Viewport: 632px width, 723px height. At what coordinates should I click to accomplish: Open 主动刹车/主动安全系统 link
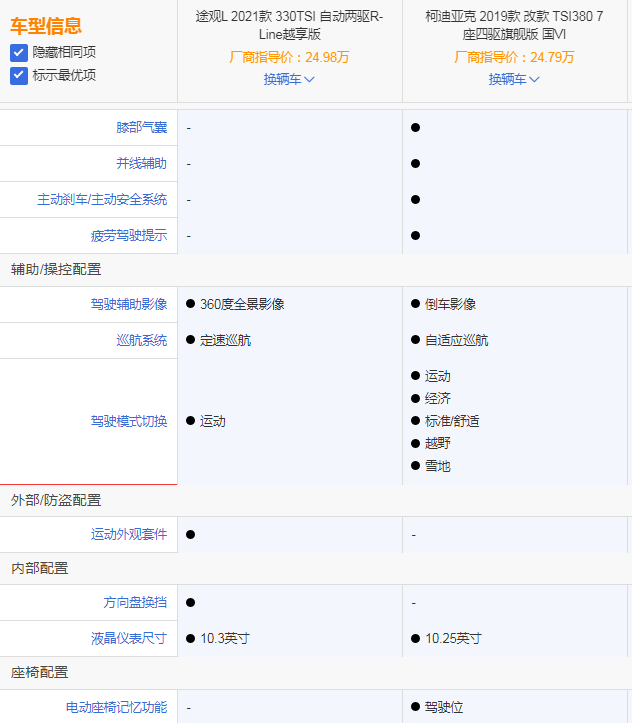pos(102,200)
